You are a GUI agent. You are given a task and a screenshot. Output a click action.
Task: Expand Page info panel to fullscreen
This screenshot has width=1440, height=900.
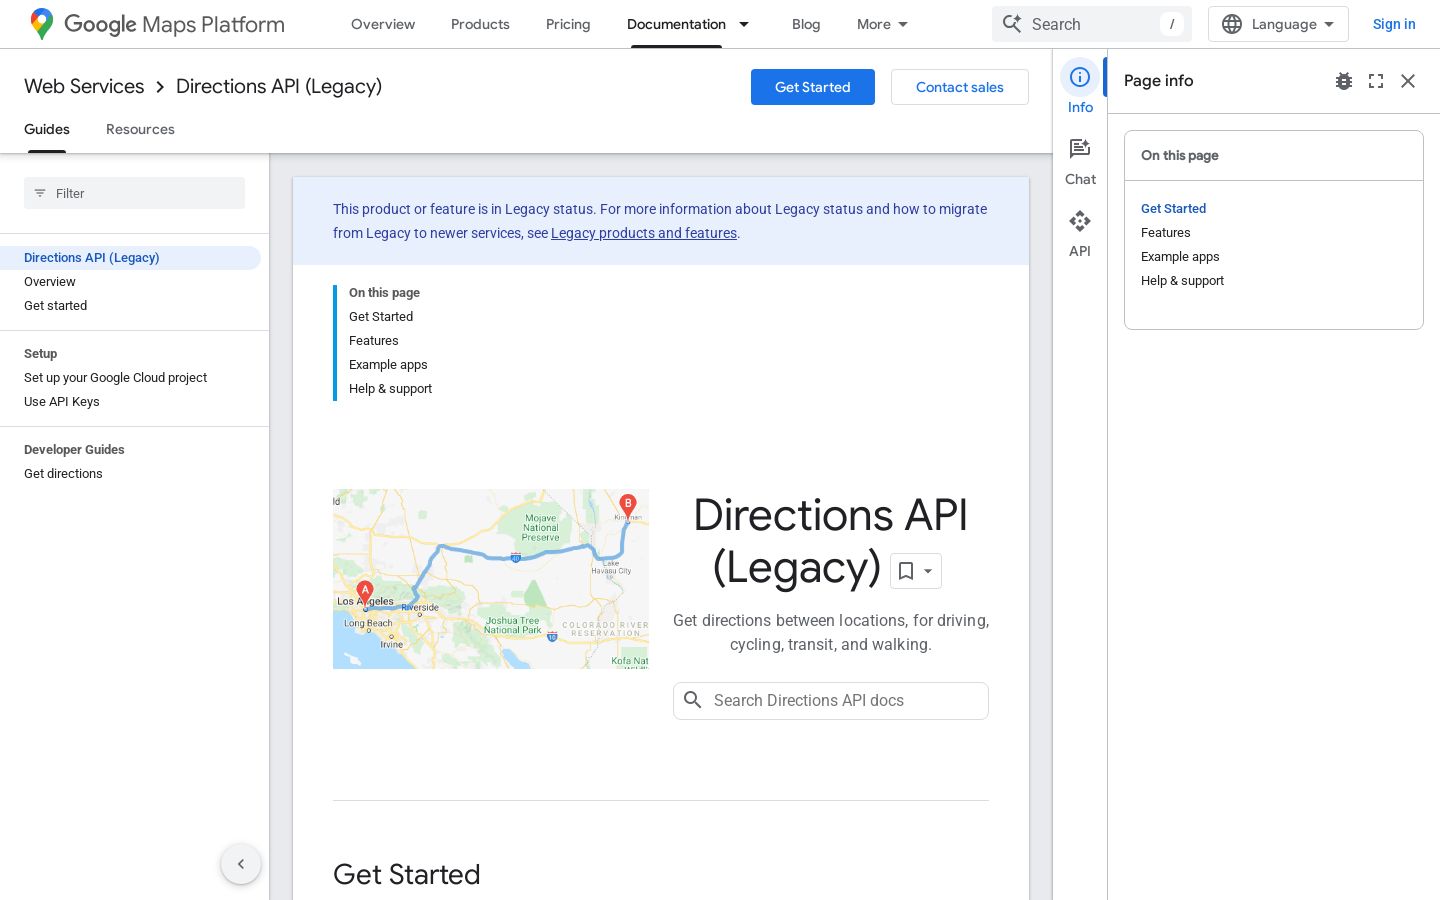pos(1376,81)
